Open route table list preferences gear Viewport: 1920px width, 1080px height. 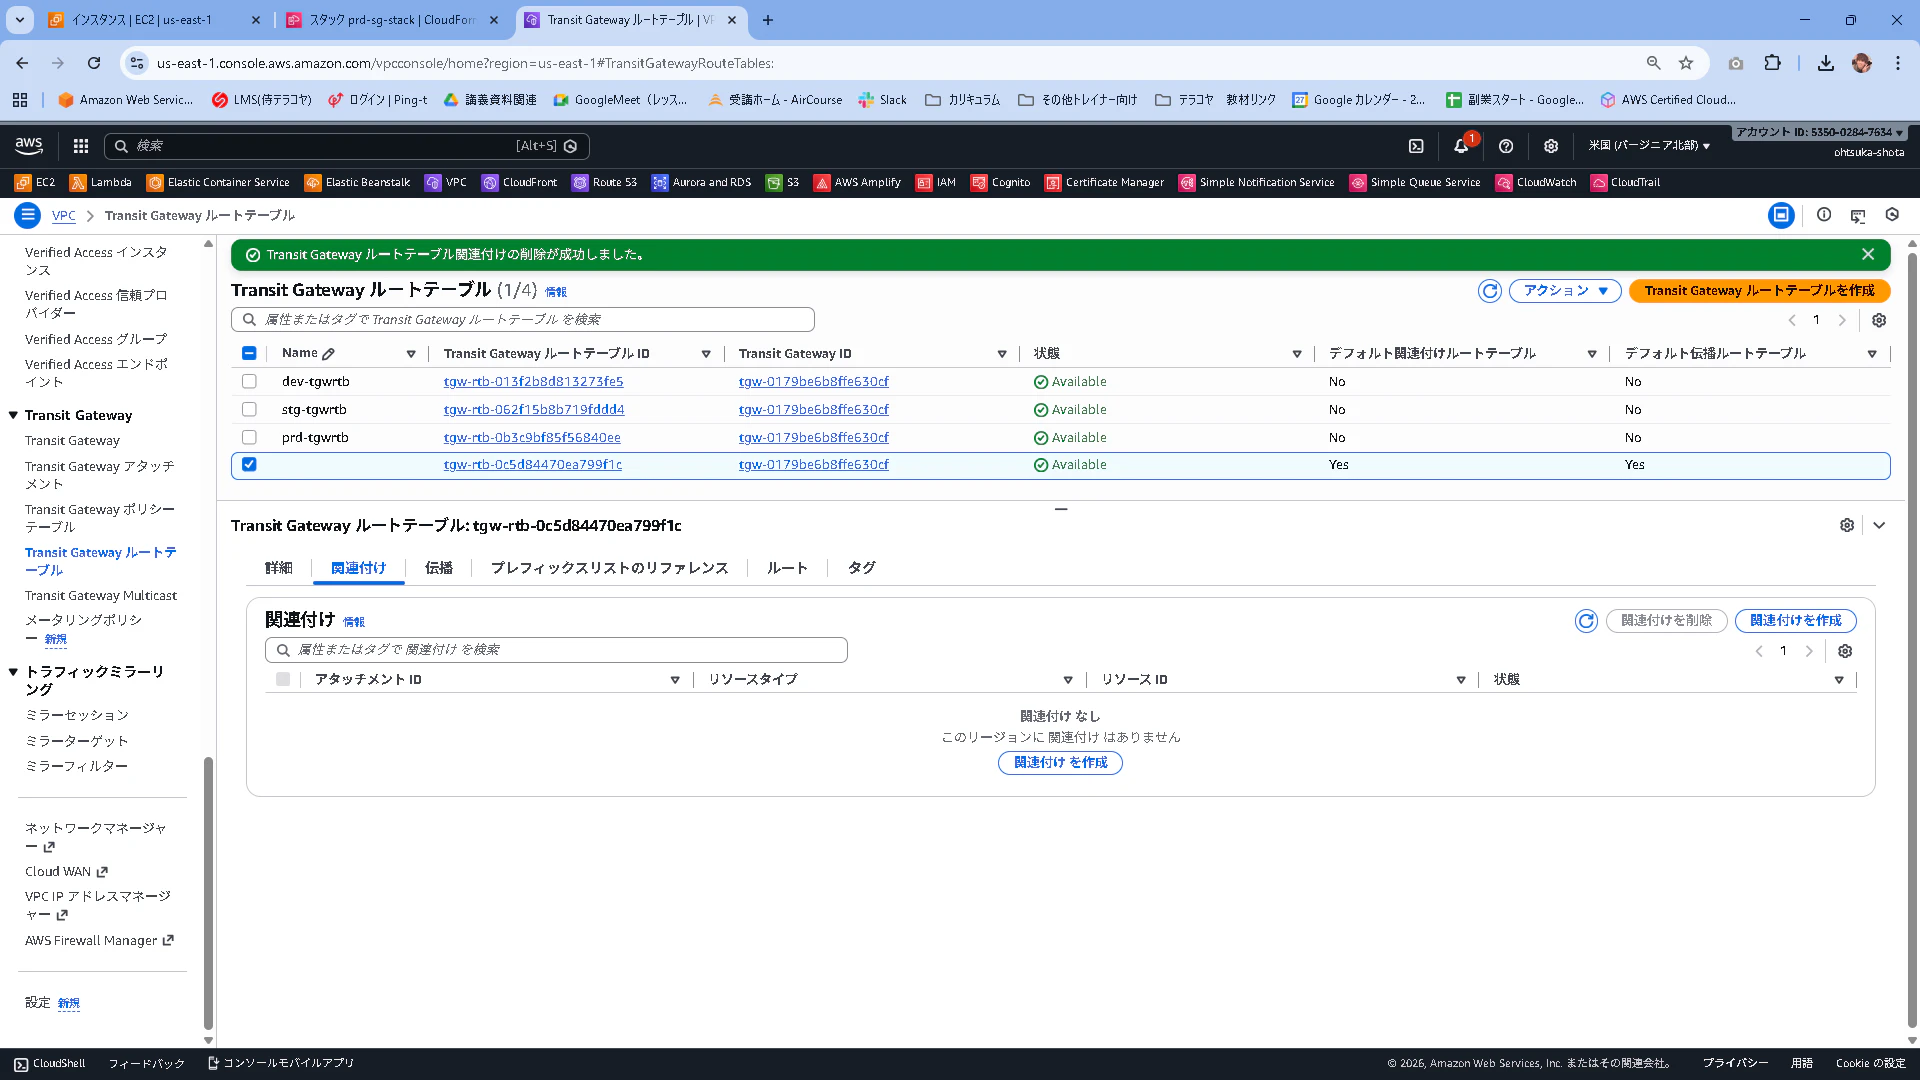tap(1879, 320)
